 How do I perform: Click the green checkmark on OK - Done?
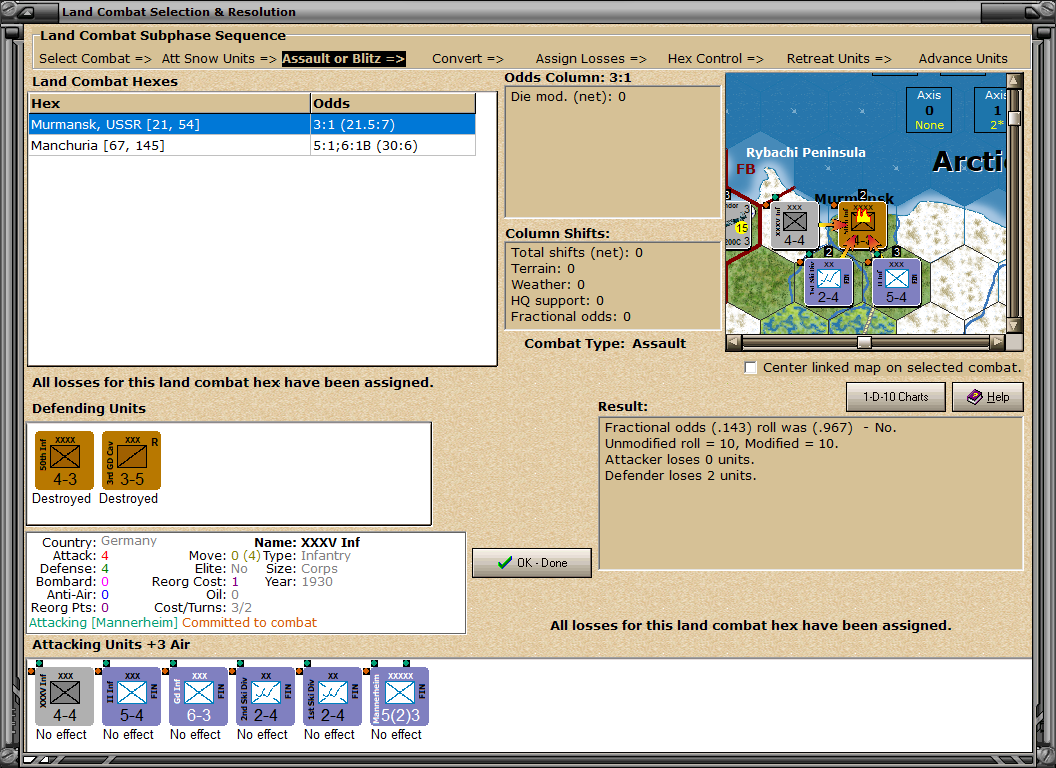(x=504, y=563)
